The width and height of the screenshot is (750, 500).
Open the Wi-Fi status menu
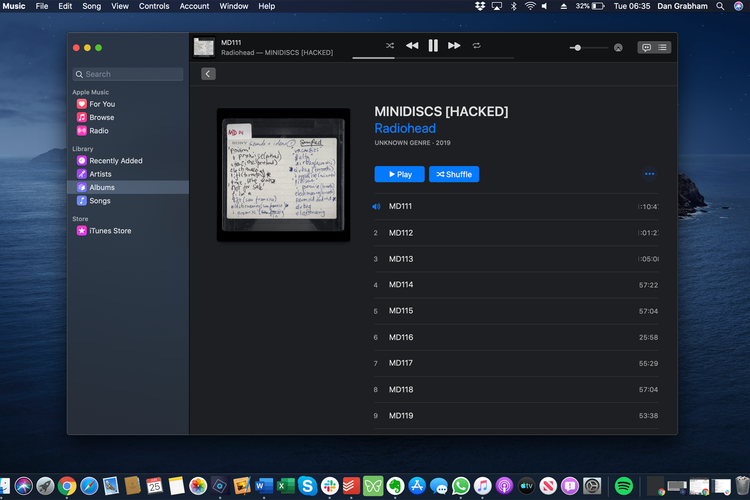click(x=529, y=6)
